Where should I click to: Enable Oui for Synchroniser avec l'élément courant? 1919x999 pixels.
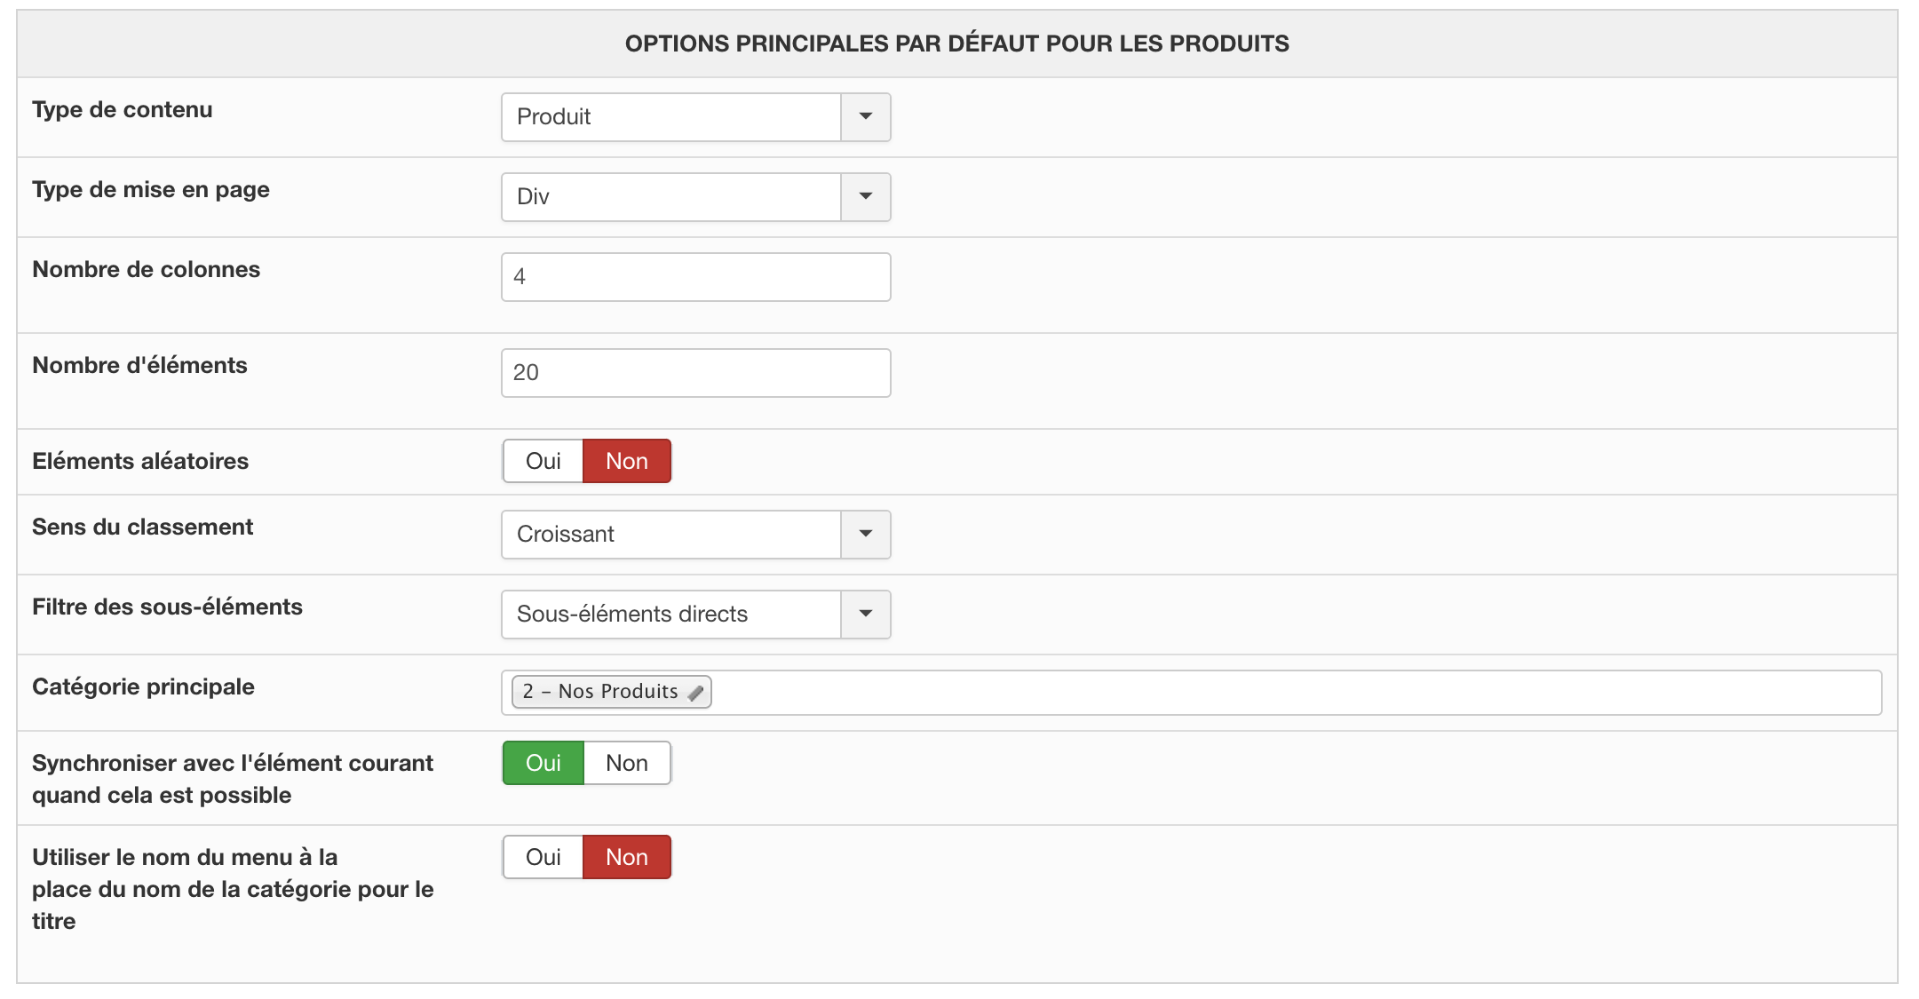543,763
